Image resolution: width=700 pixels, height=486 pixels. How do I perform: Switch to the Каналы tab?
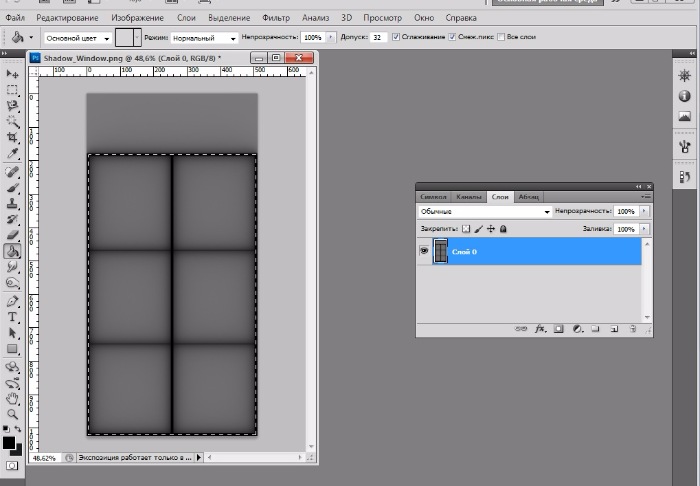click(467, 197)
